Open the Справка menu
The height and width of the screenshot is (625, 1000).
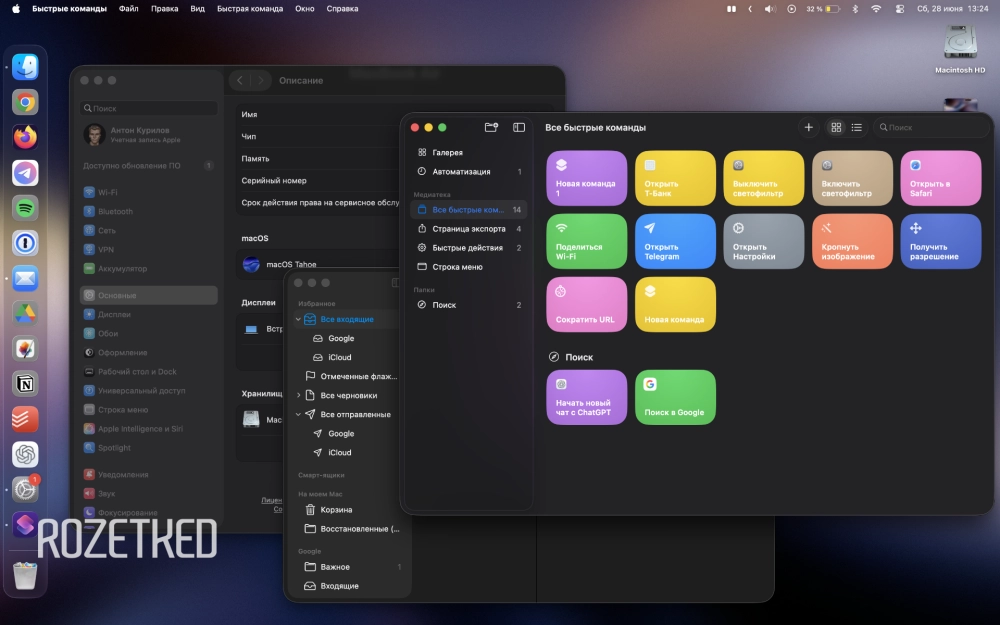pyautogui.click(x=342, y=9)
